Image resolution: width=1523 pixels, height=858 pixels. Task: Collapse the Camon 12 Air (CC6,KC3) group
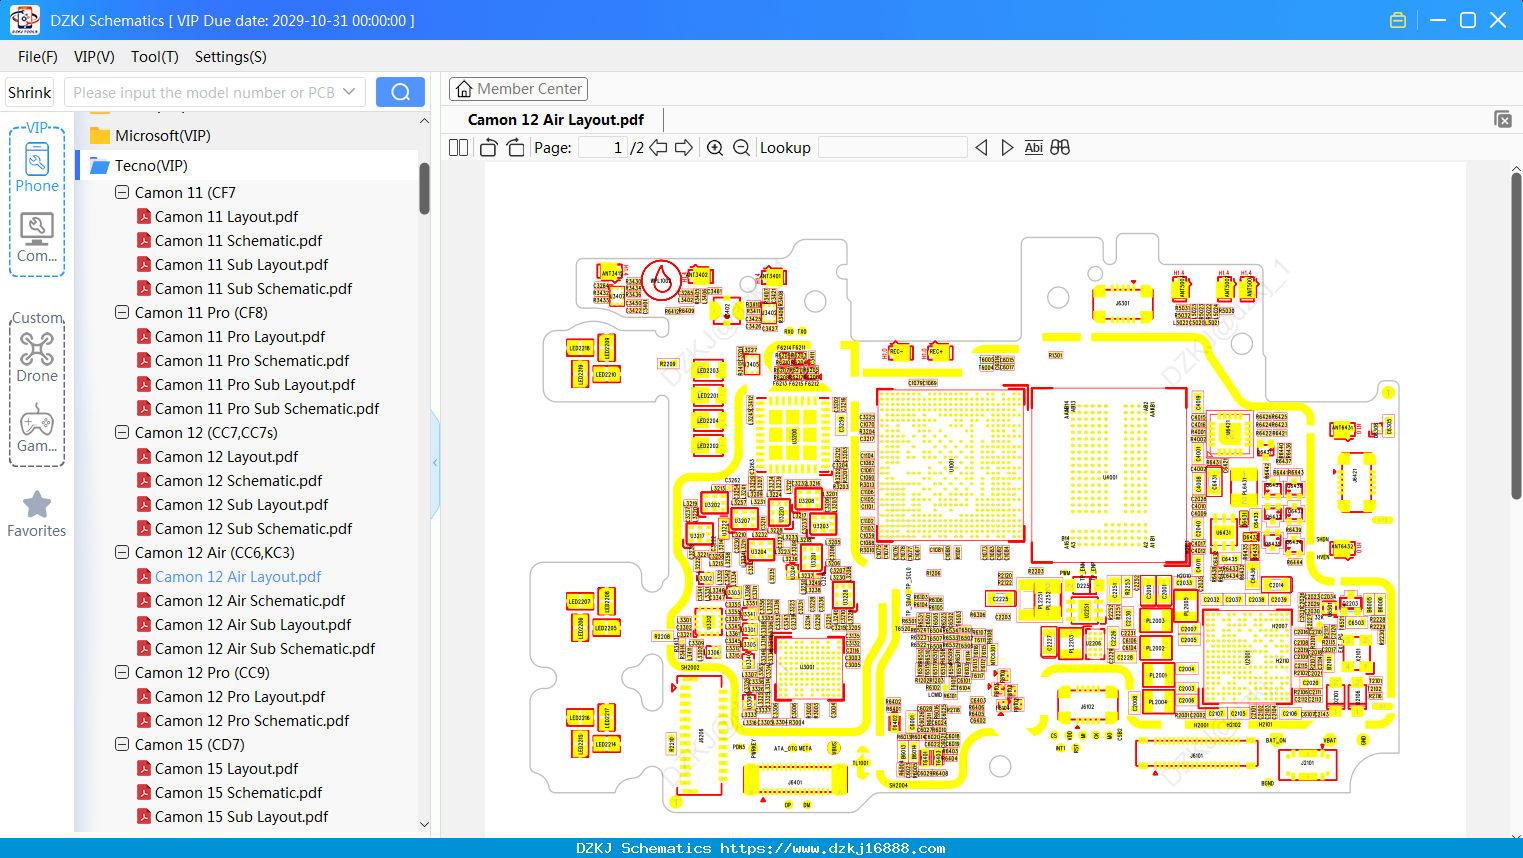point(122,552)
